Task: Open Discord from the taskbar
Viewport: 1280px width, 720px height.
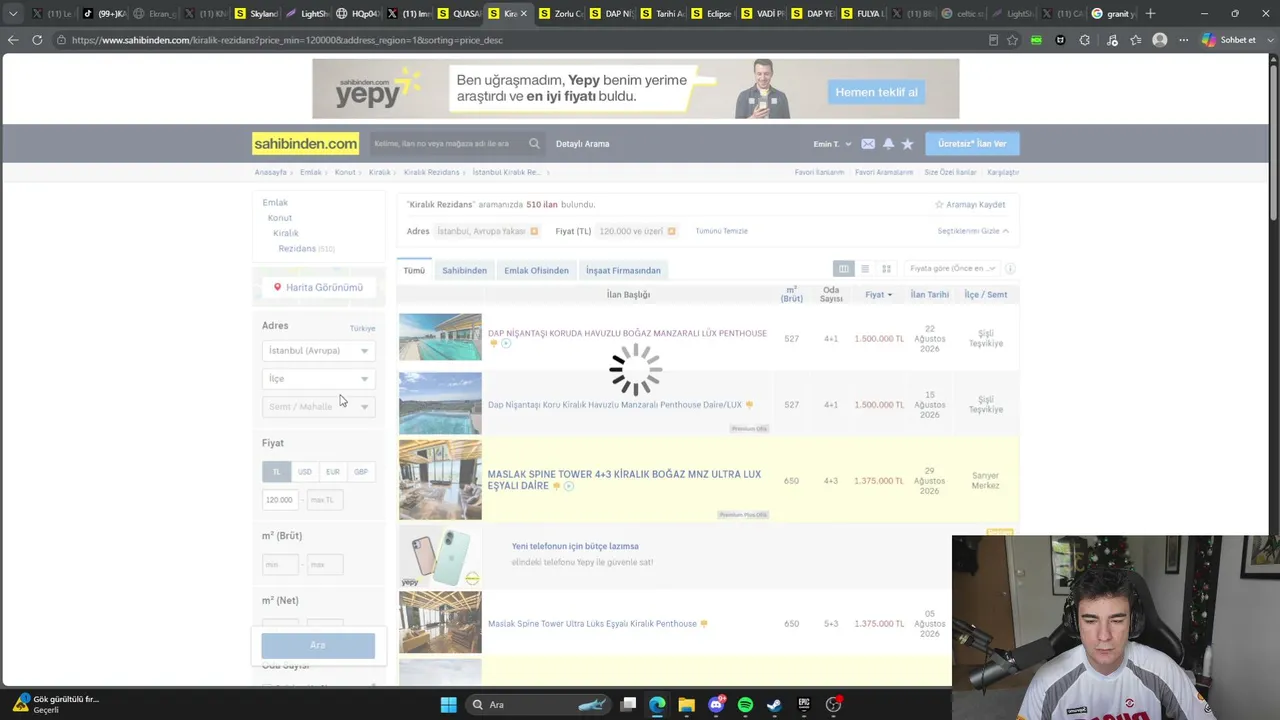Action: click(x=716, y=705)
